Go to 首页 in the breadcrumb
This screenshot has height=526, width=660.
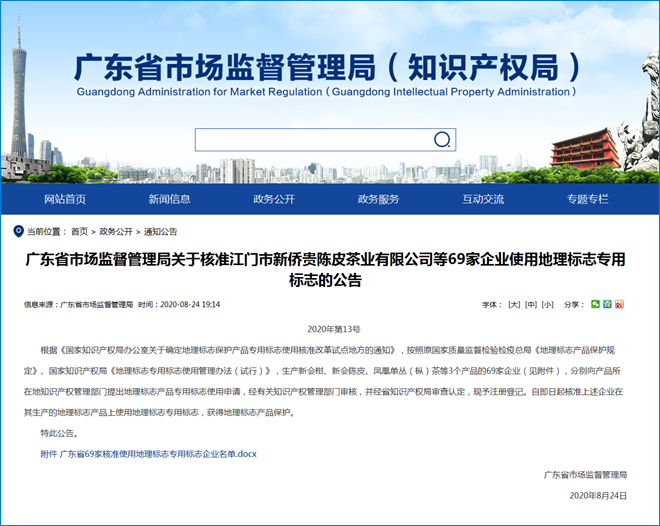[x=80, y=231]
